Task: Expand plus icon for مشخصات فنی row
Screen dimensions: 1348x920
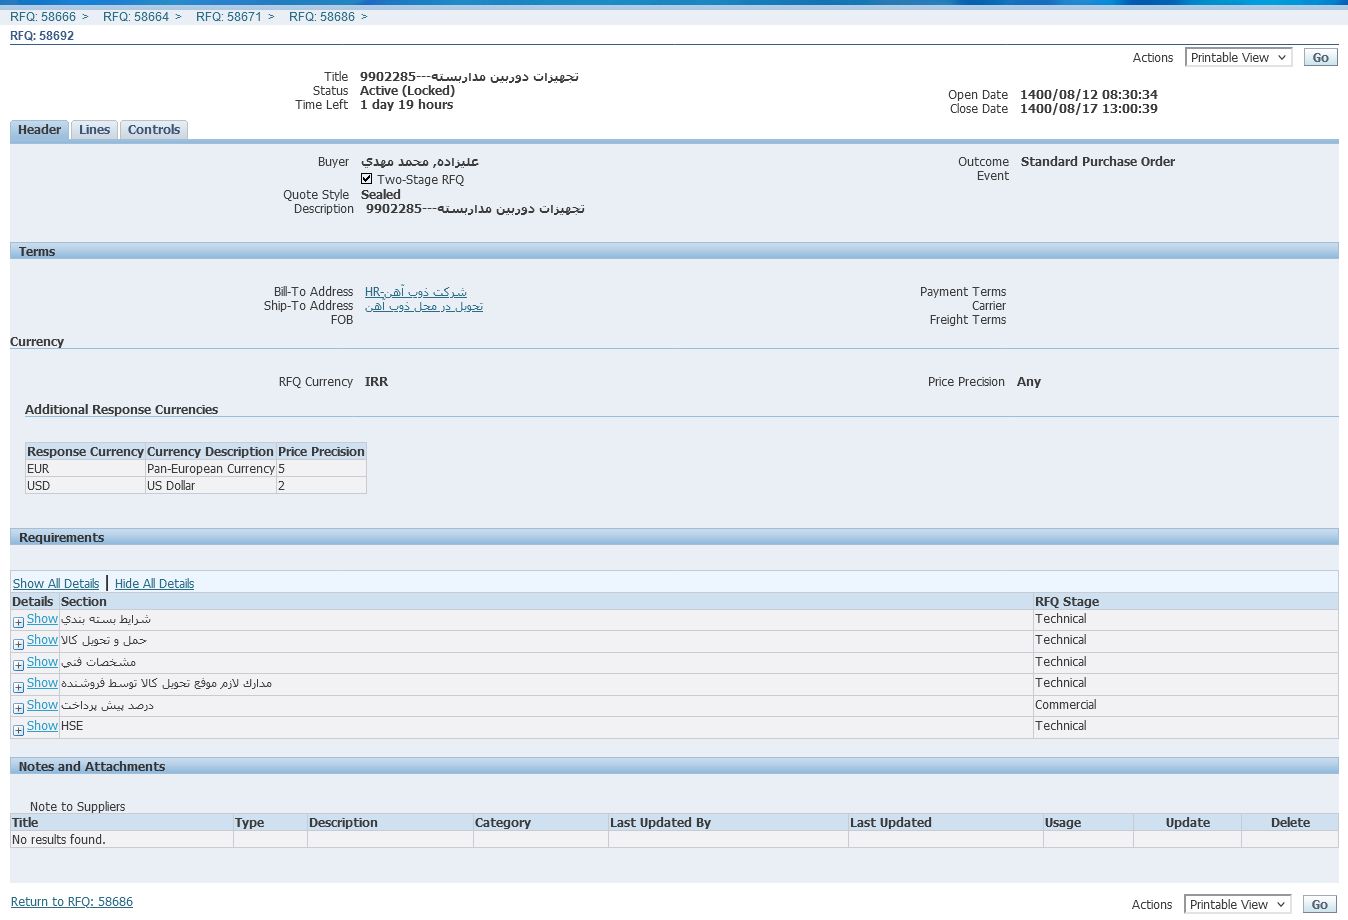Action: click(18, 665)
